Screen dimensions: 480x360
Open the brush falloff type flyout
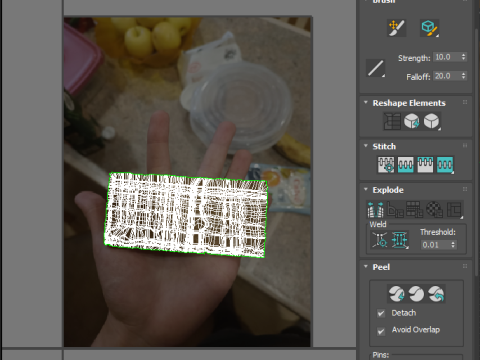point(376,68)
